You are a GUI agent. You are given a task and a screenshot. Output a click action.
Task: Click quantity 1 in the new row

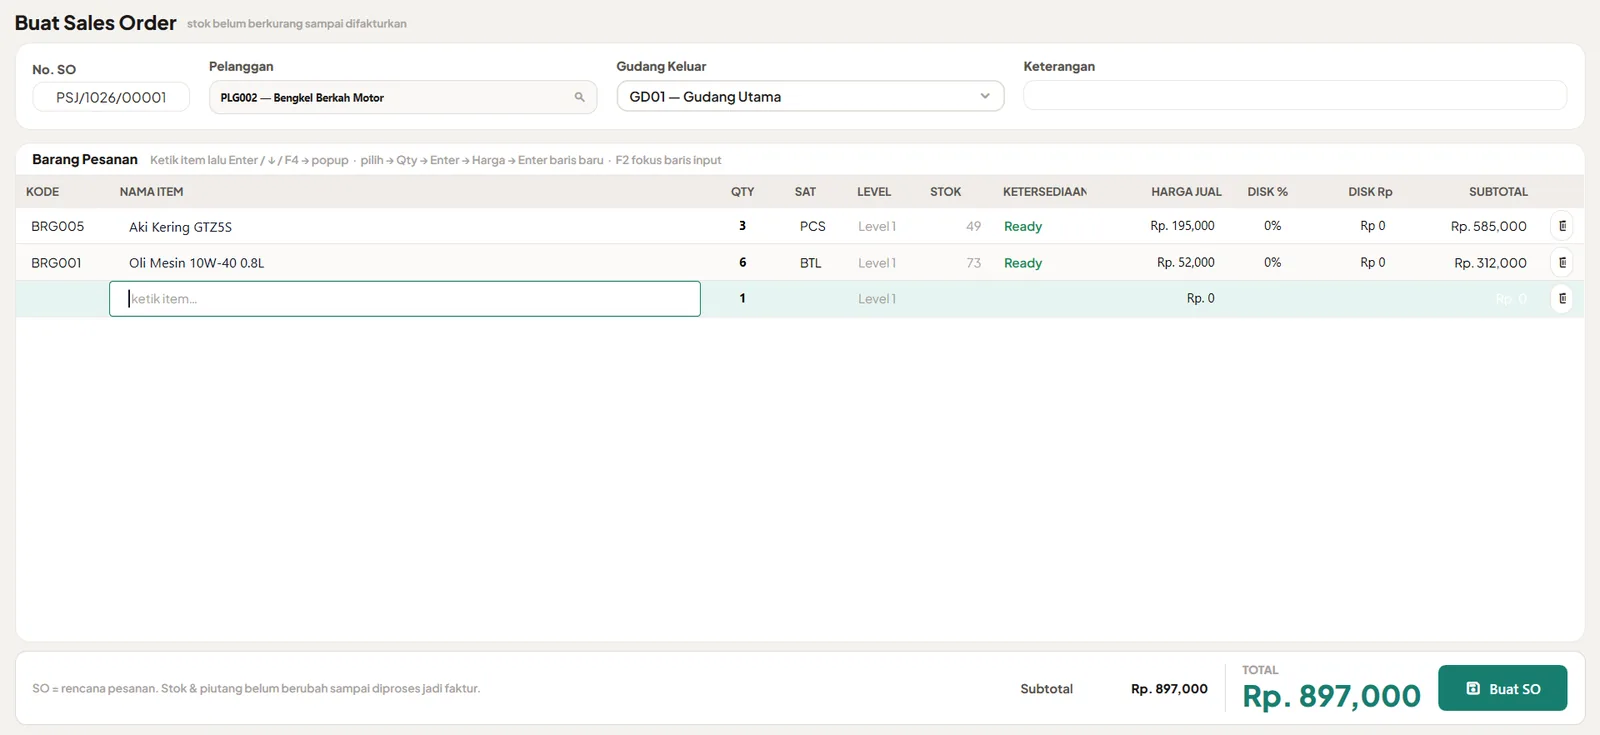point(742,299)
